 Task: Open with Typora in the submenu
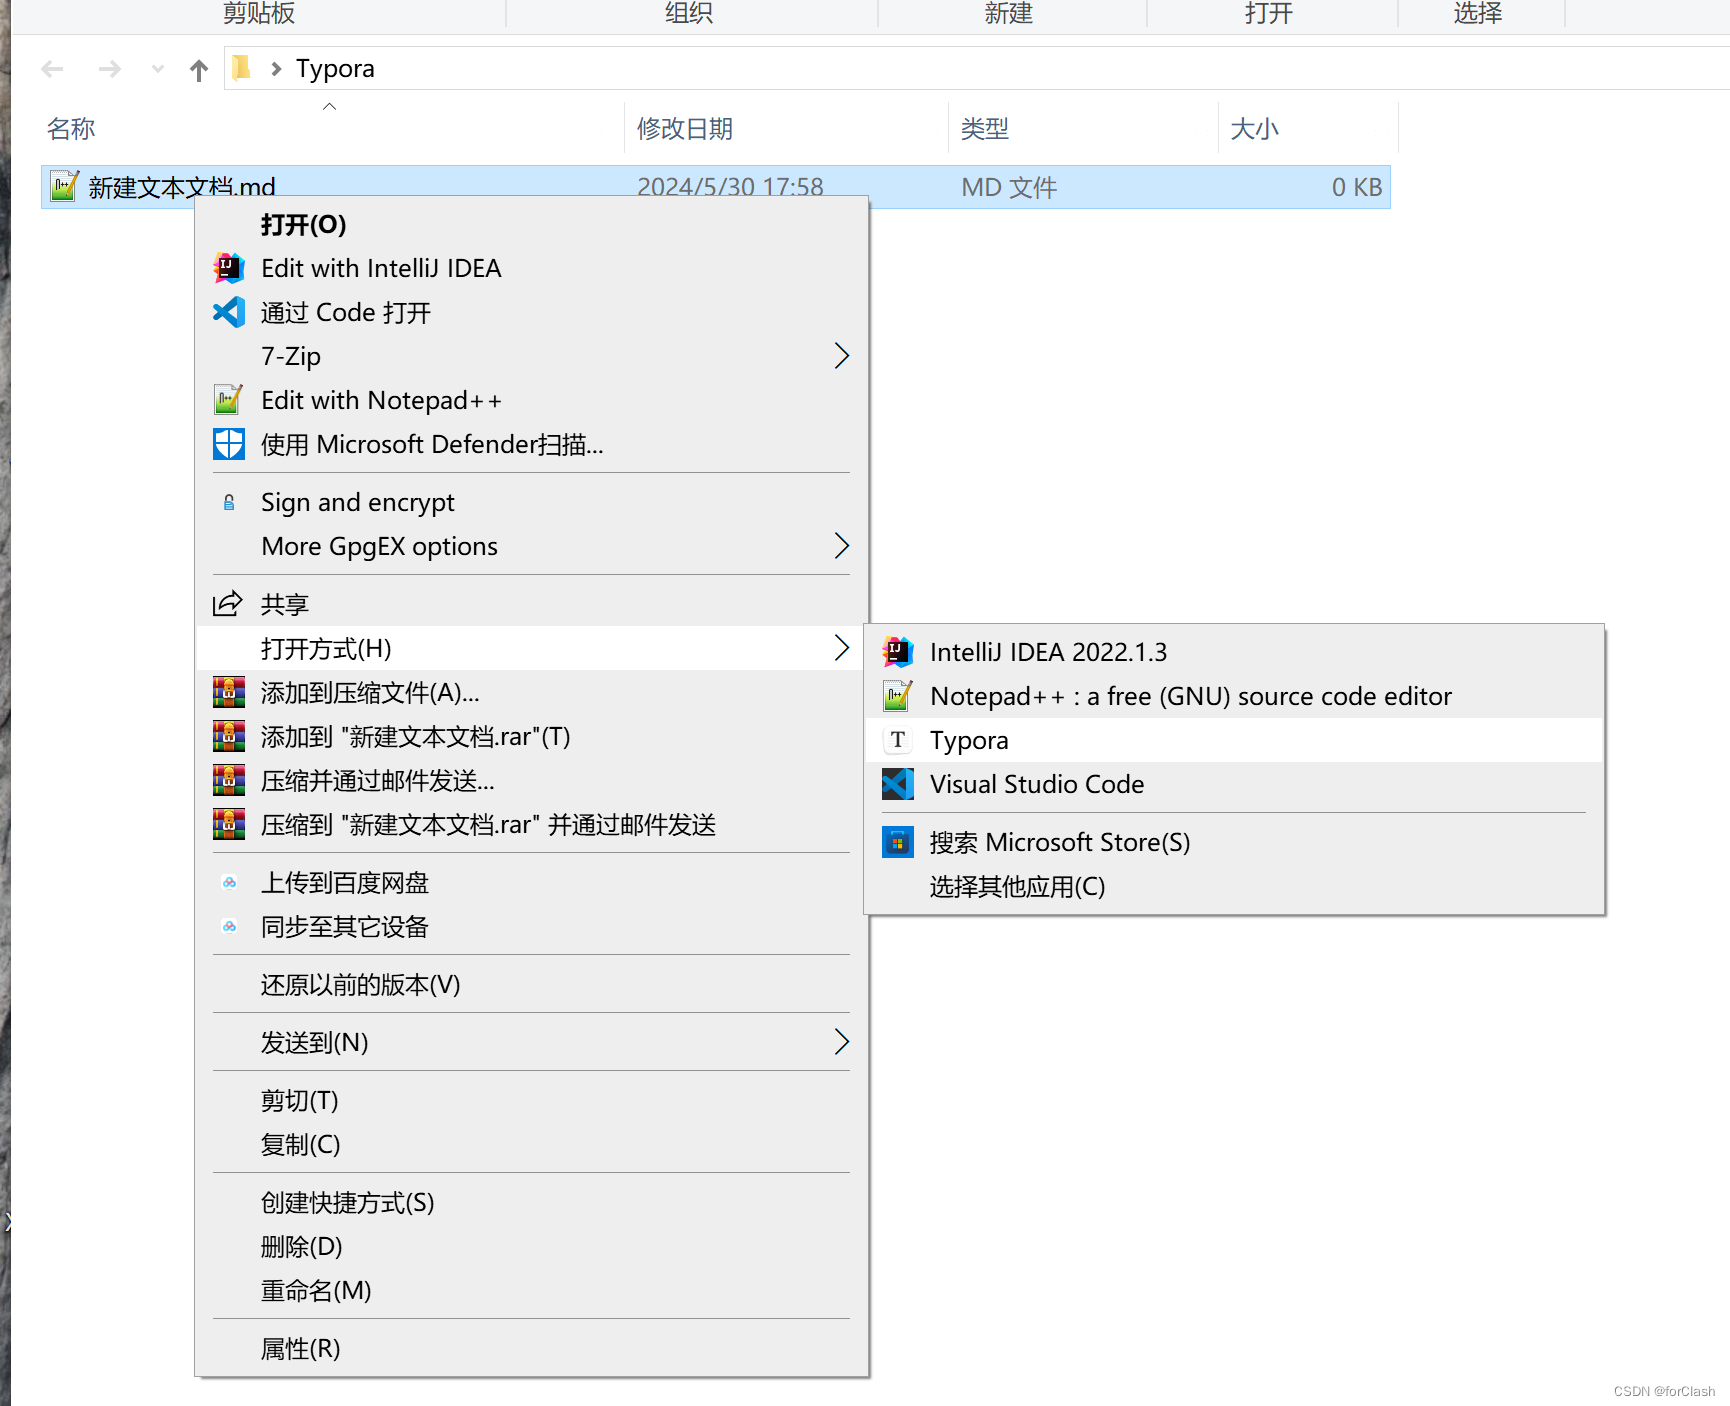(x=1235, y=740)
